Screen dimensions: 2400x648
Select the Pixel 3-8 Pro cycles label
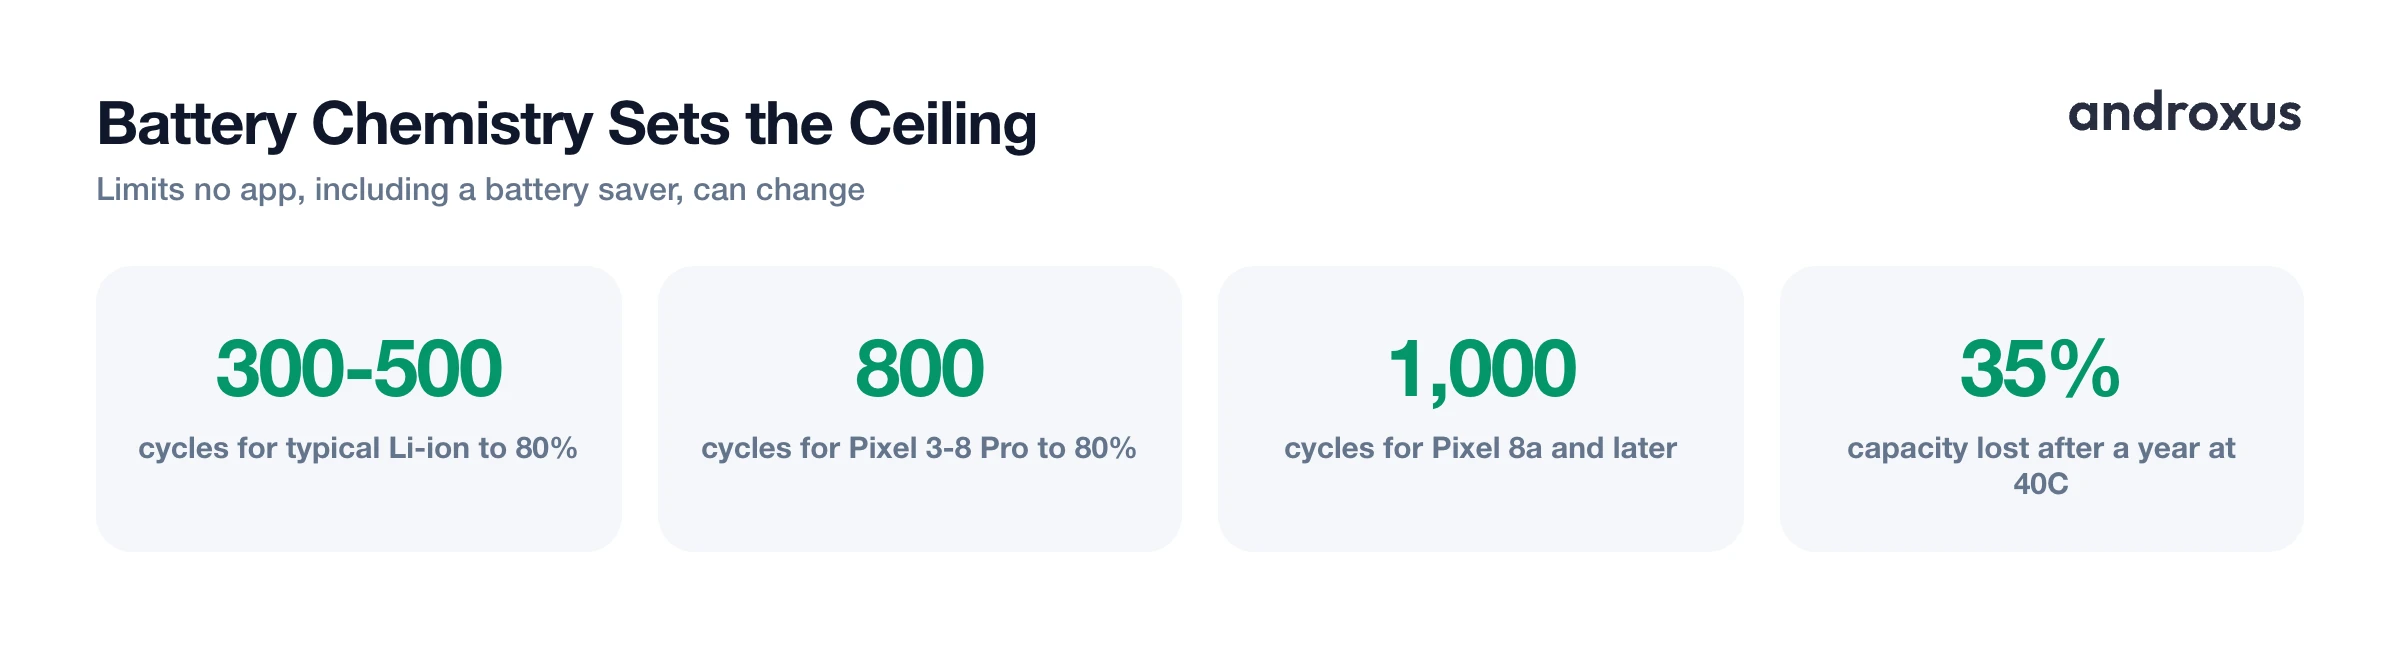[919, 447]
